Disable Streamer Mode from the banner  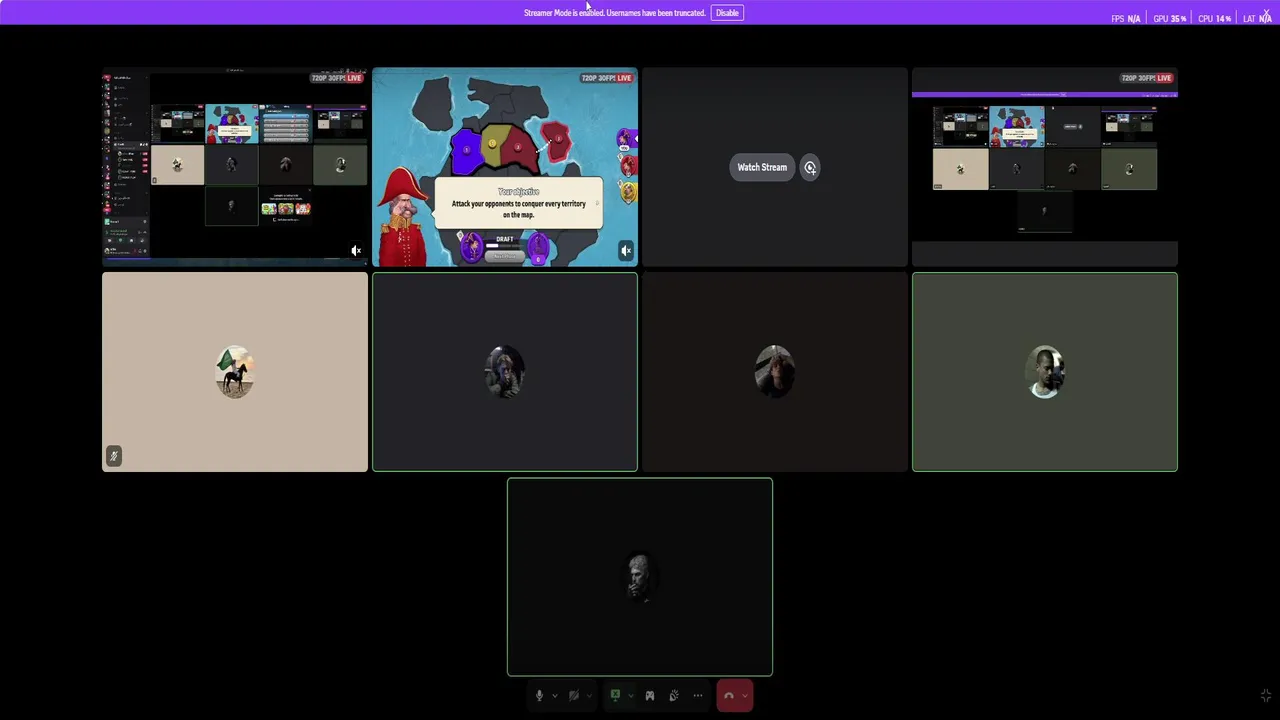coord(727,13)
